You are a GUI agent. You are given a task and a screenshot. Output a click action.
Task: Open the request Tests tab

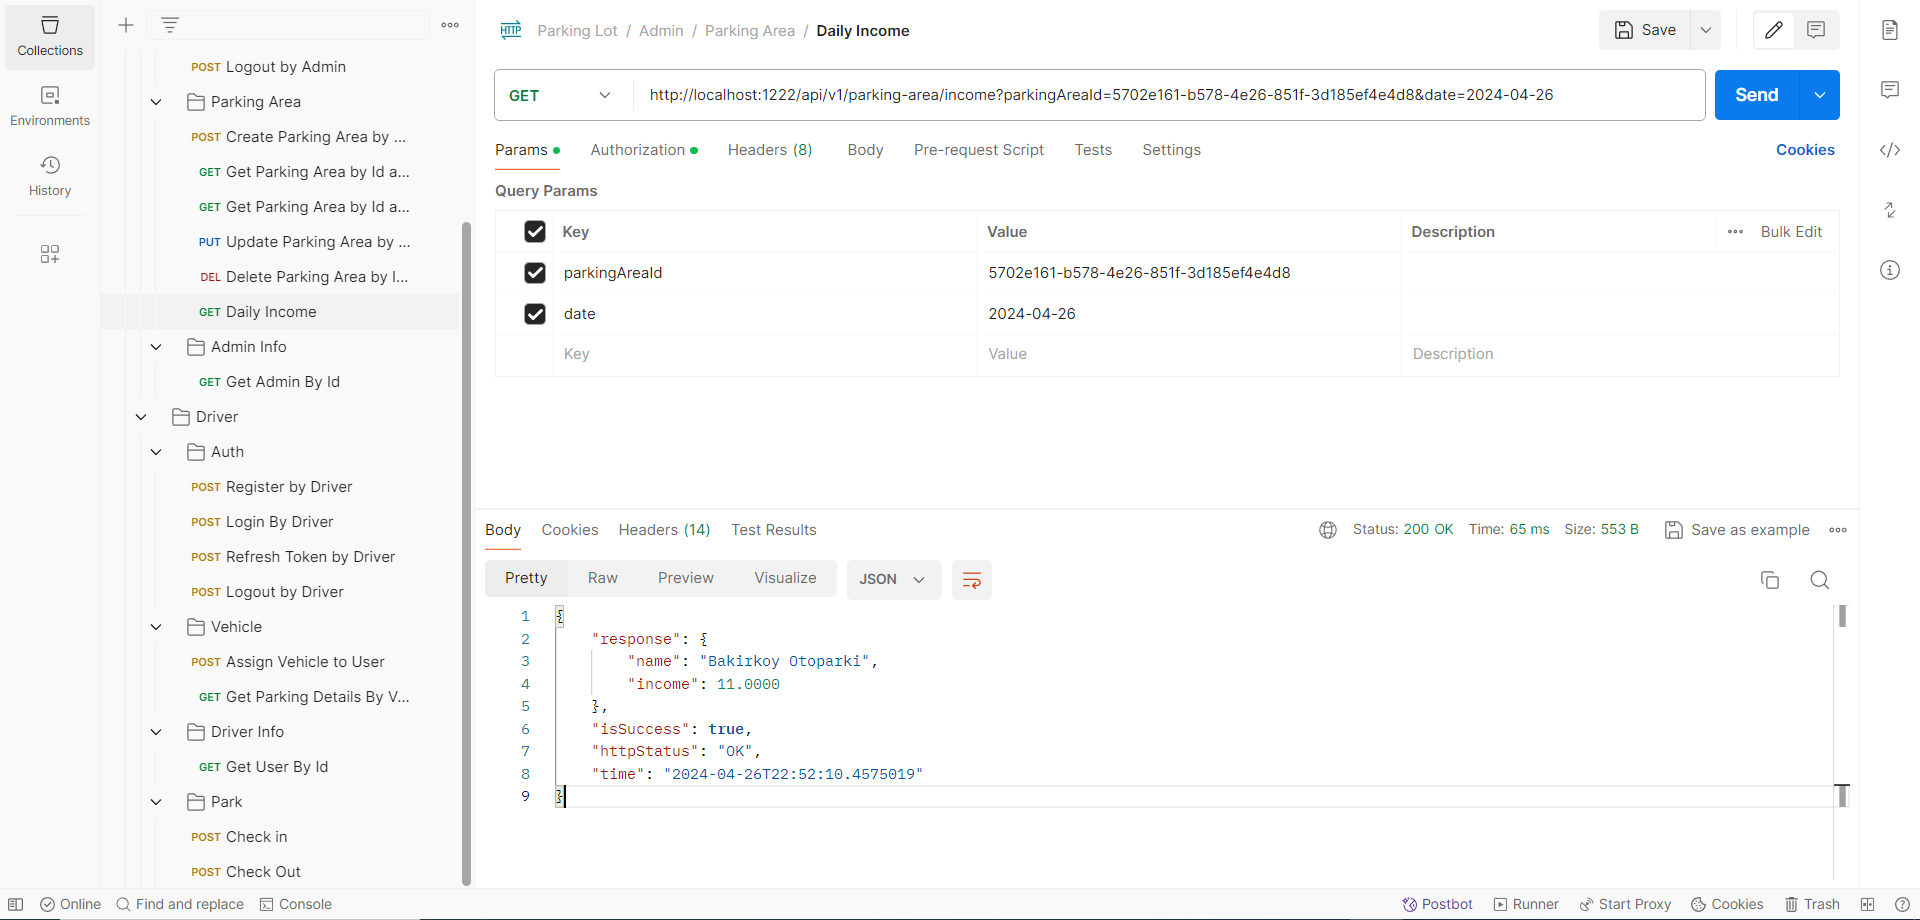pos(1093,150)
